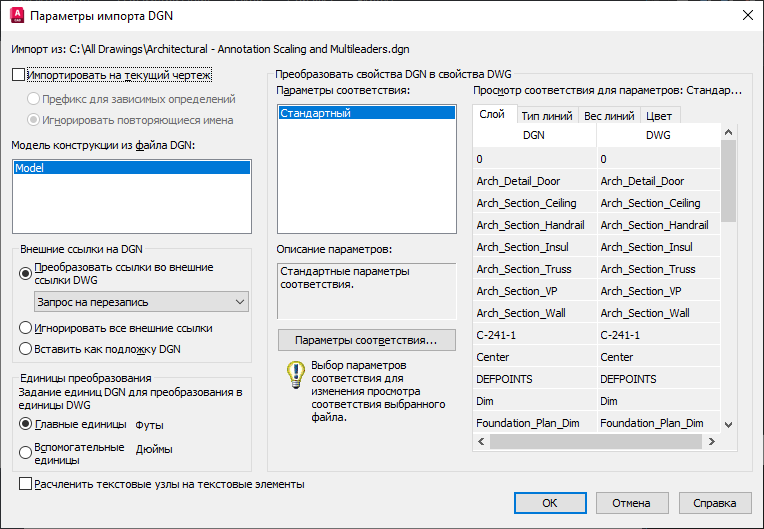The height and width of the screenshot is (529, 764).
Task: Select the Вспомогательные единицы radio button
Action: pos(25,453)
